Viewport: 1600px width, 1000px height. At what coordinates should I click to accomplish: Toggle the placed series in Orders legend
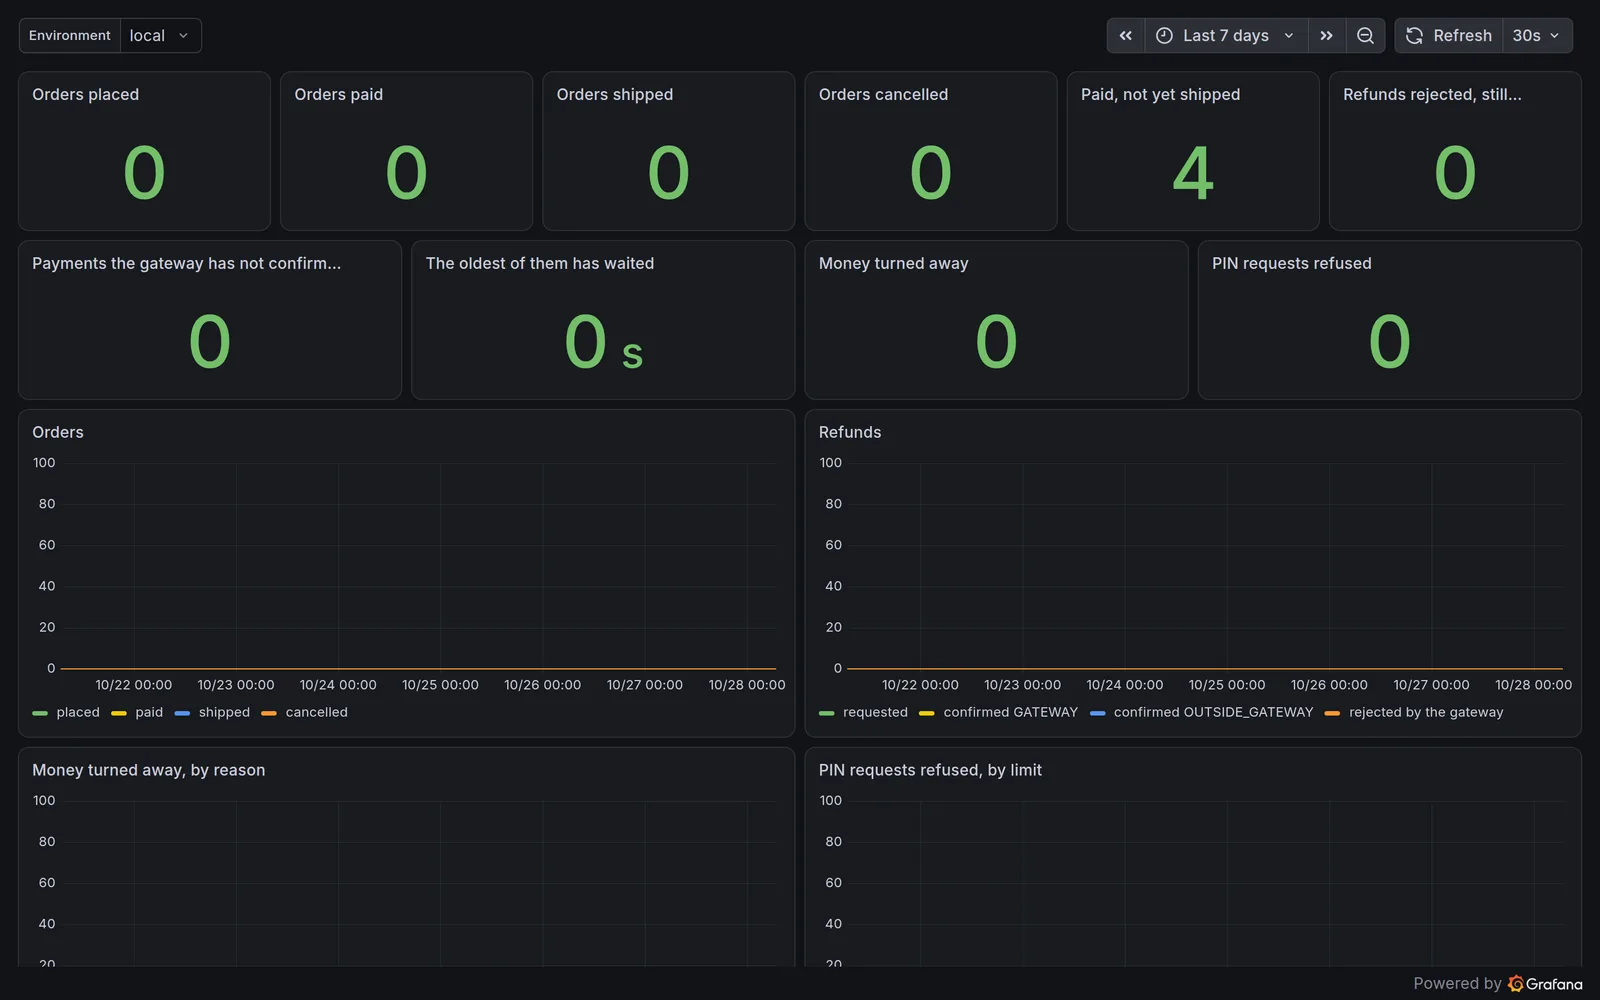pyautogui.click(x=66, y=713)
